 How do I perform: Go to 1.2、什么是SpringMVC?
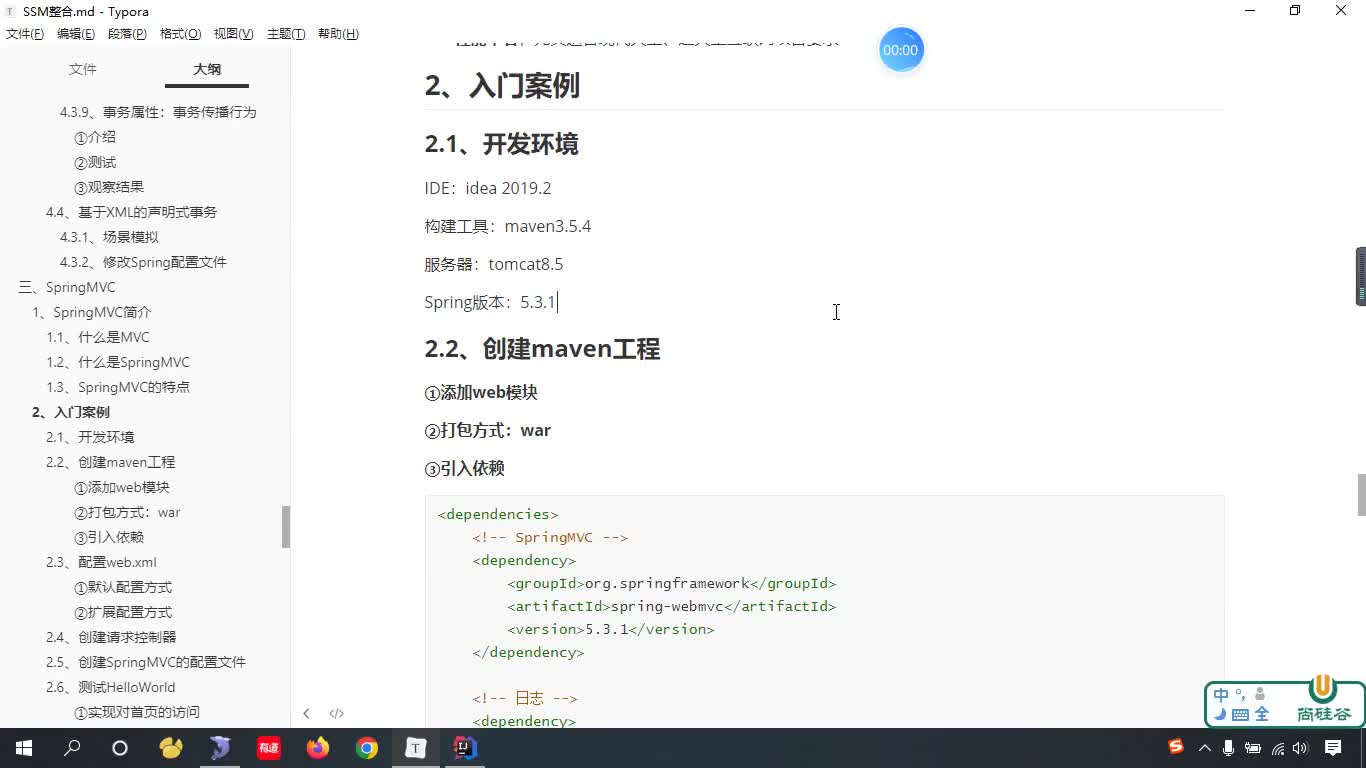tap(118, 362)
